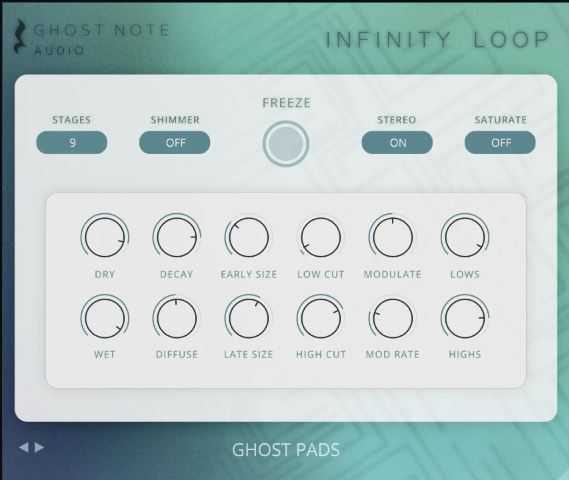Click the LATE SIZE label text
The image size is (569, 480).
coord(249,354)
